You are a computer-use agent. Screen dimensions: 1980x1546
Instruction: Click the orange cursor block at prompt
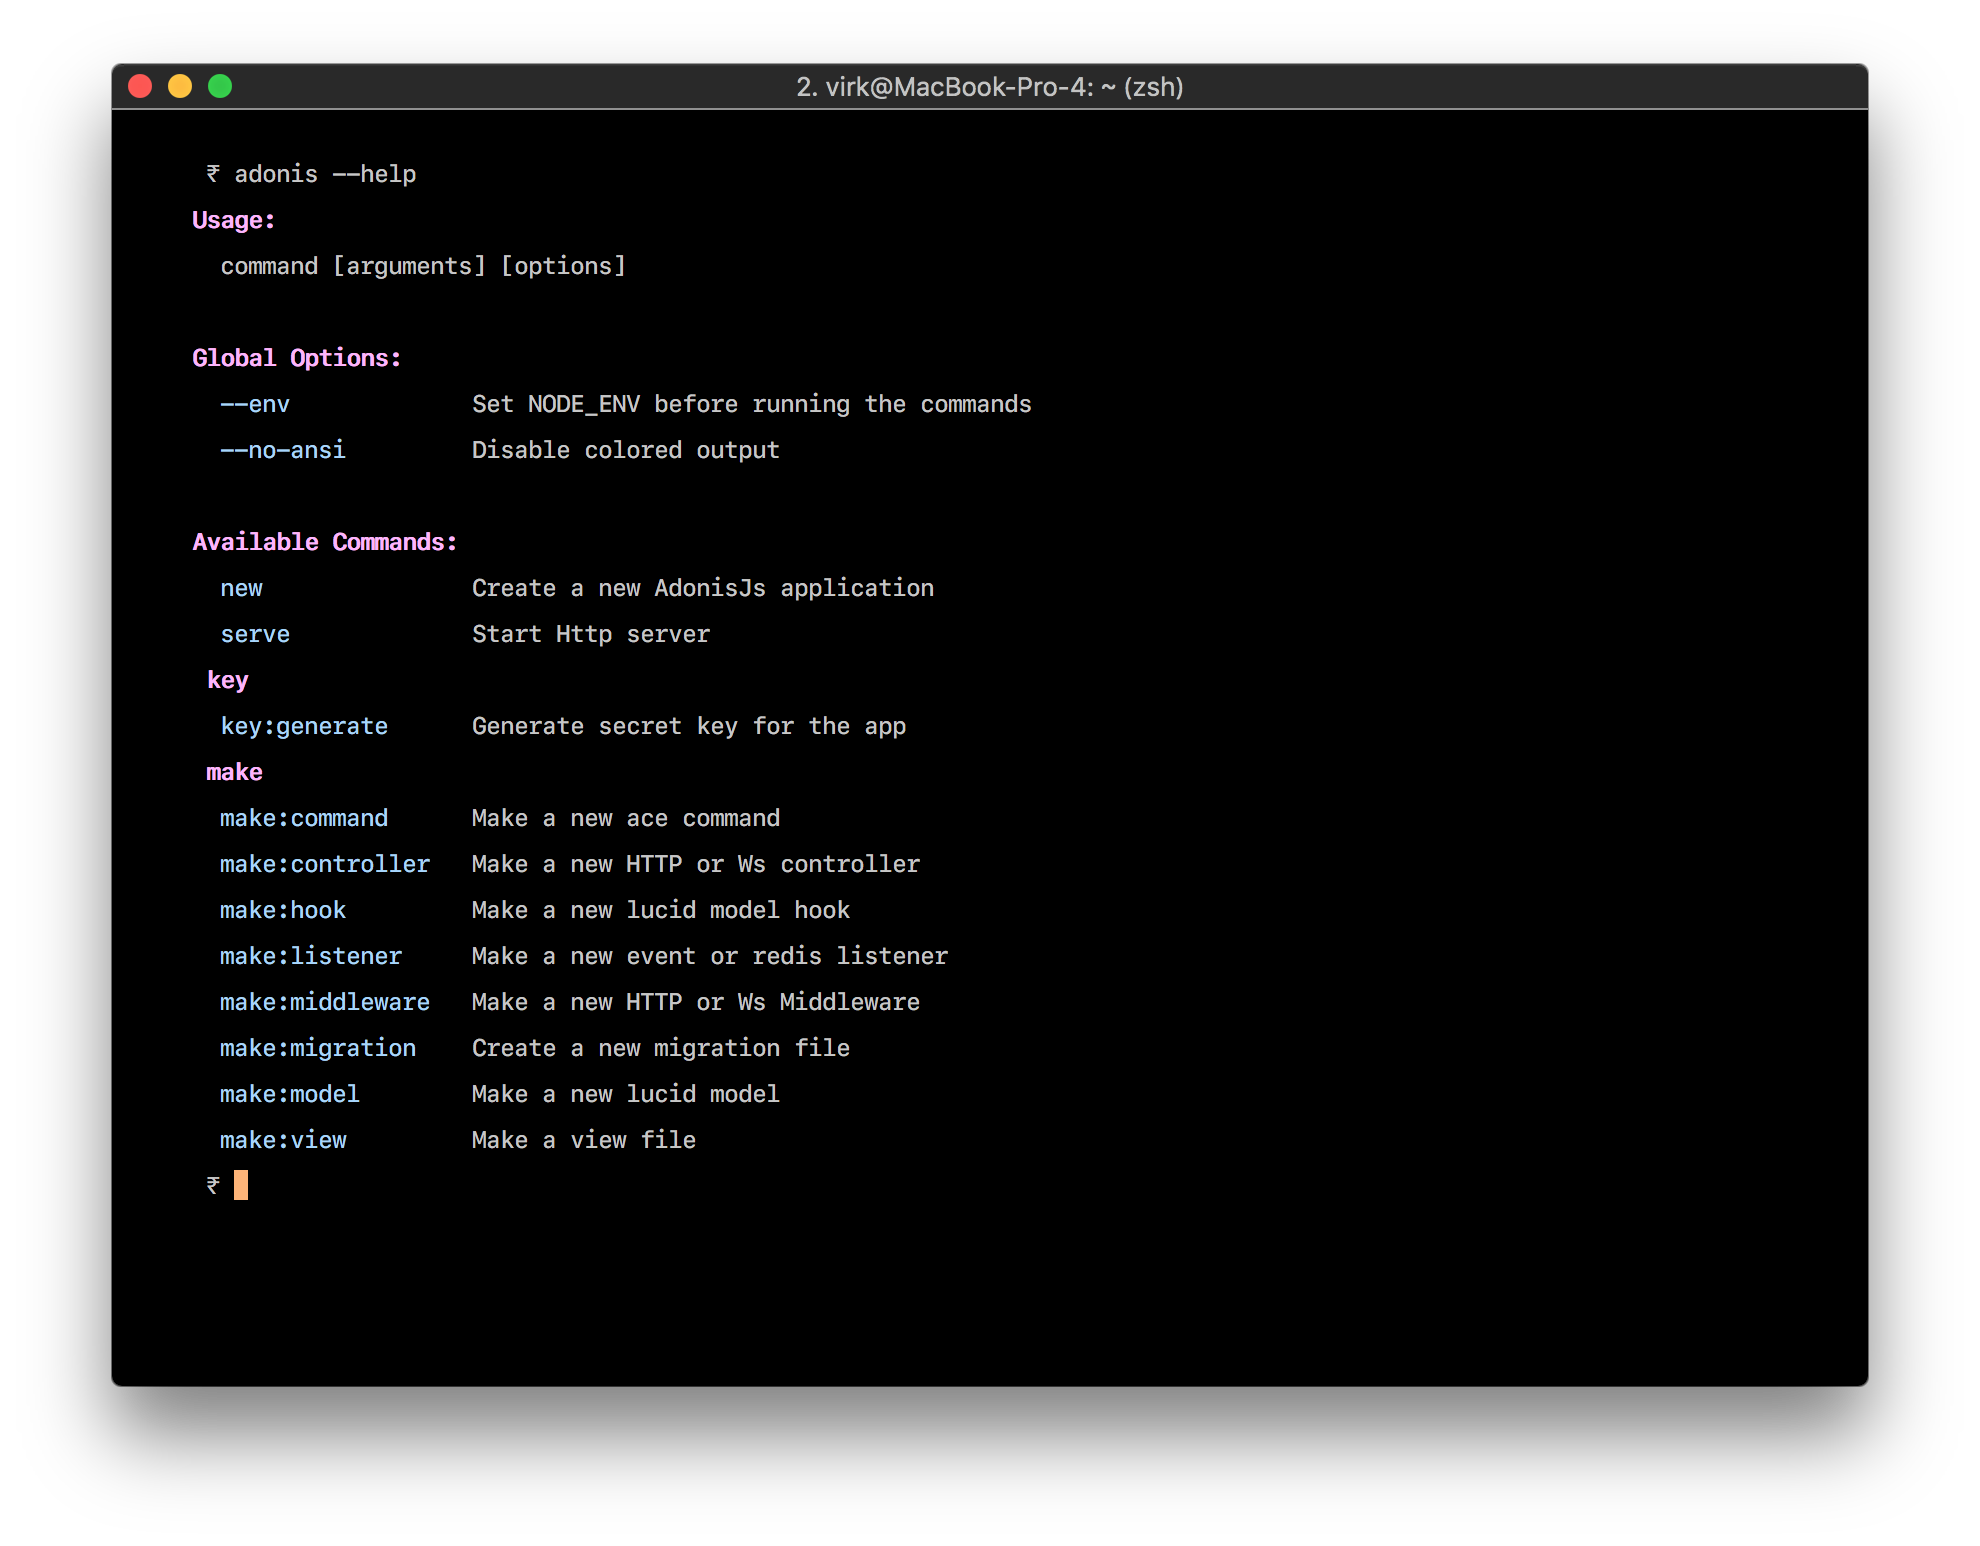[x=241, y=1185]
